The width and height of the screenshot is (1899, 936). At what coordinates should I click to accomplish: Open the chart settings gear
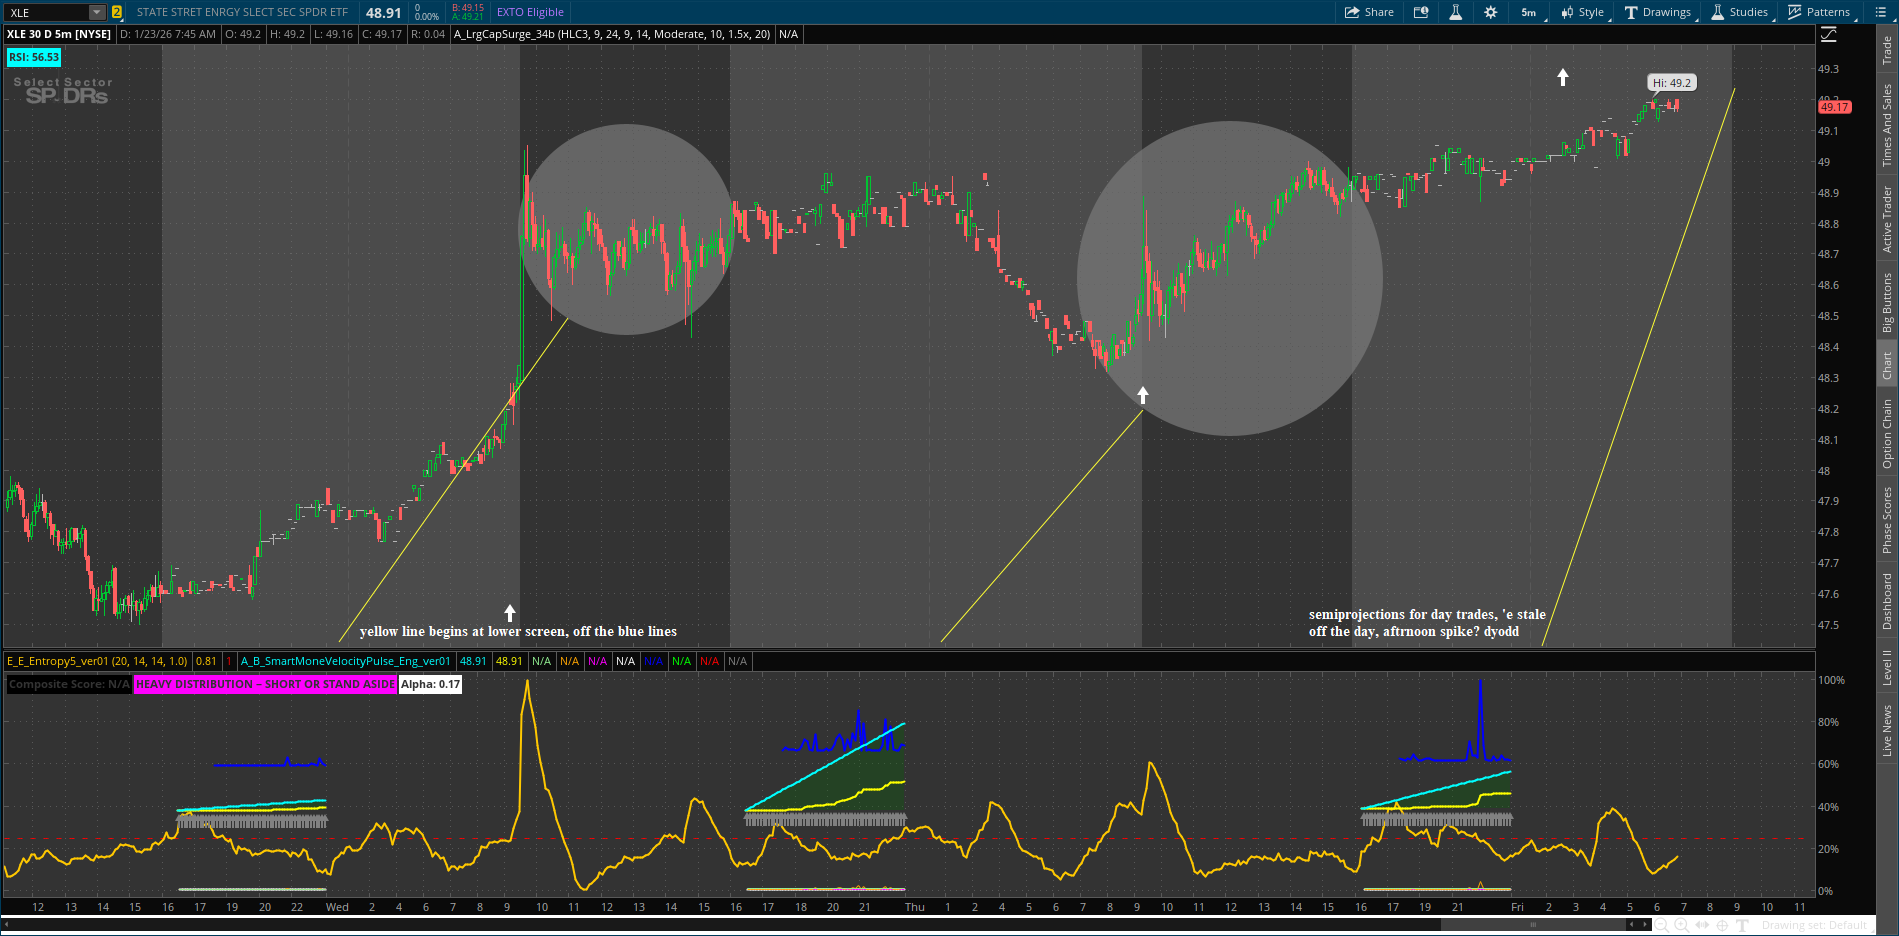(x=1491, y=12)
